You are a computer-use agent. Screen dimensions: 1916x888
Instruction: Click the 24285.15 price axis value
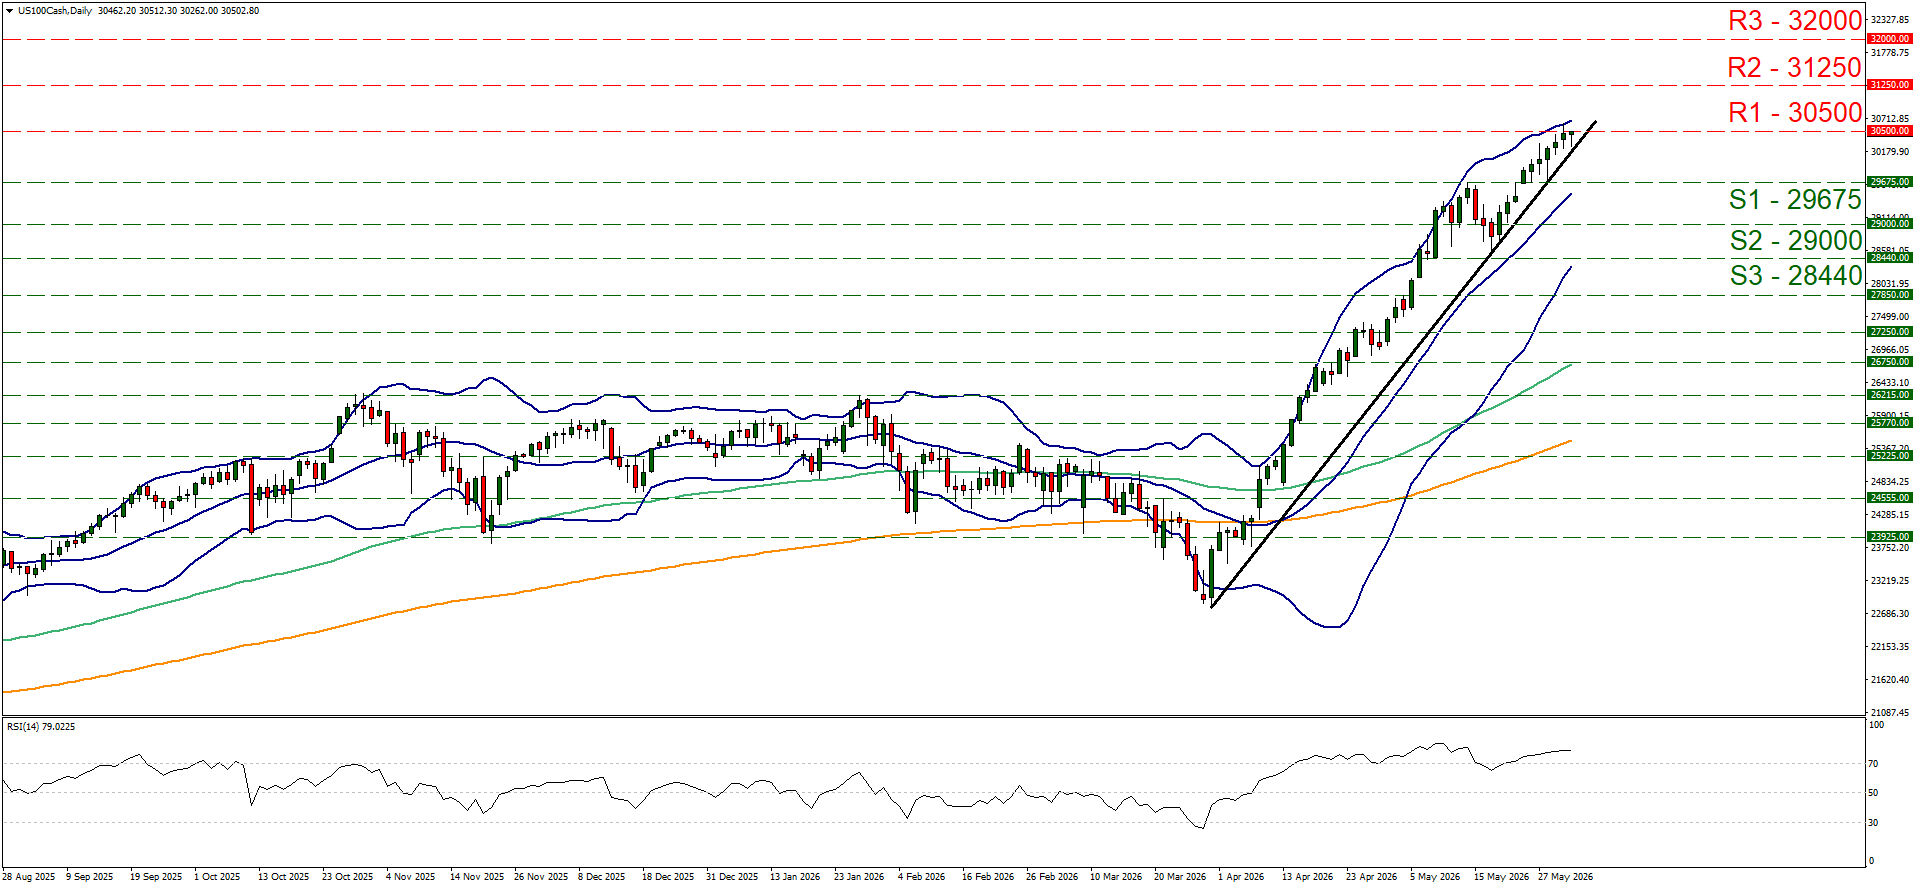tap(1889, 515)
